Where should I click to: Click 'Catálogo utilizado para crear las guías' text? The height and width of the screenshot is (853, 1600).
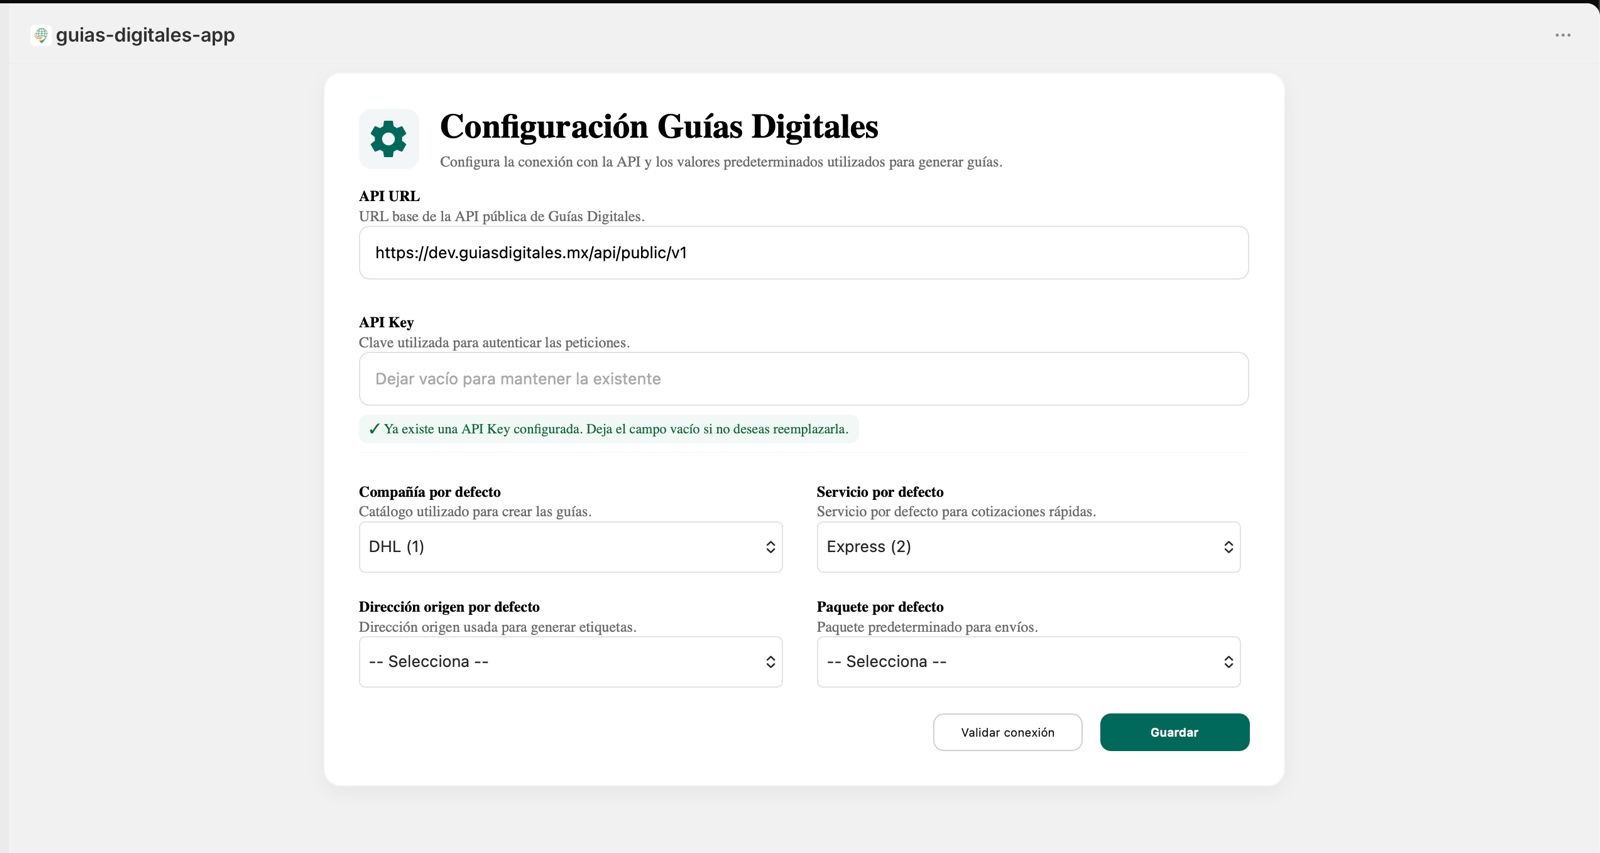475,512
